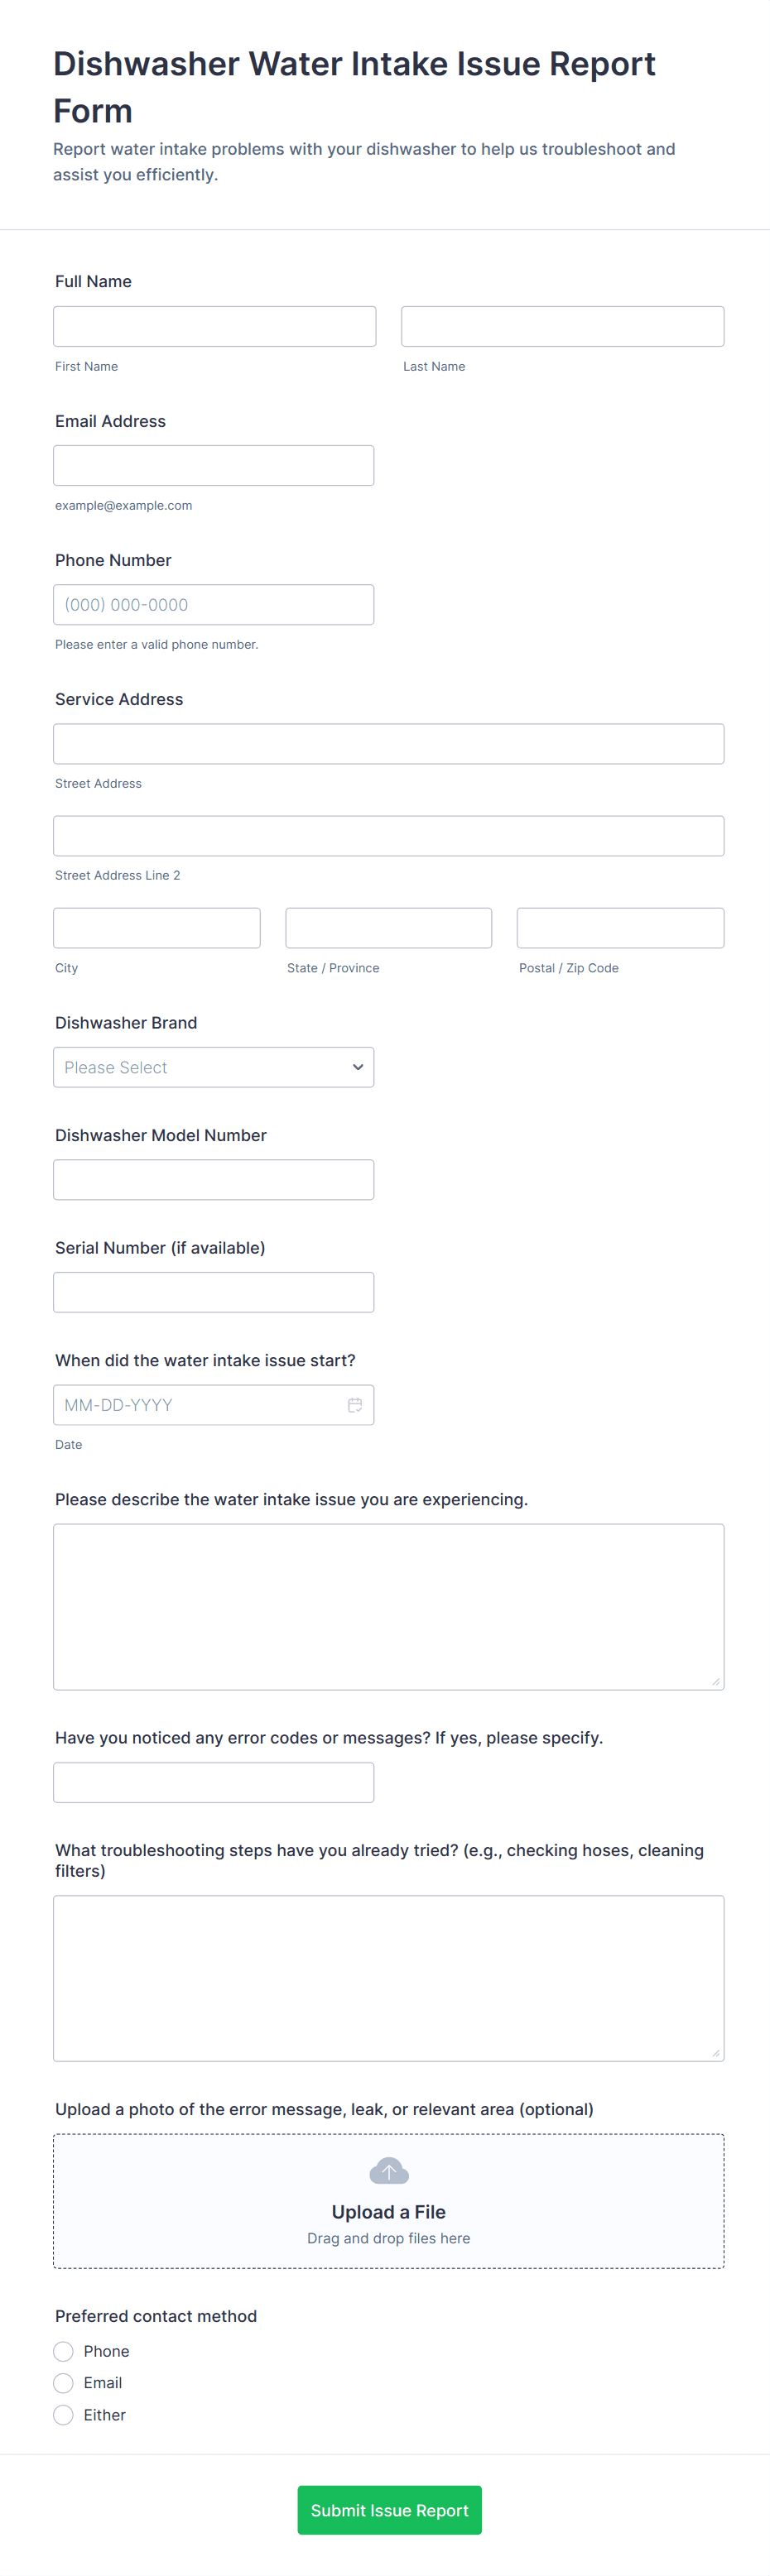Select the Either contact option
This screenshot has width=770, height=2576.
[x=64, y=2415]
